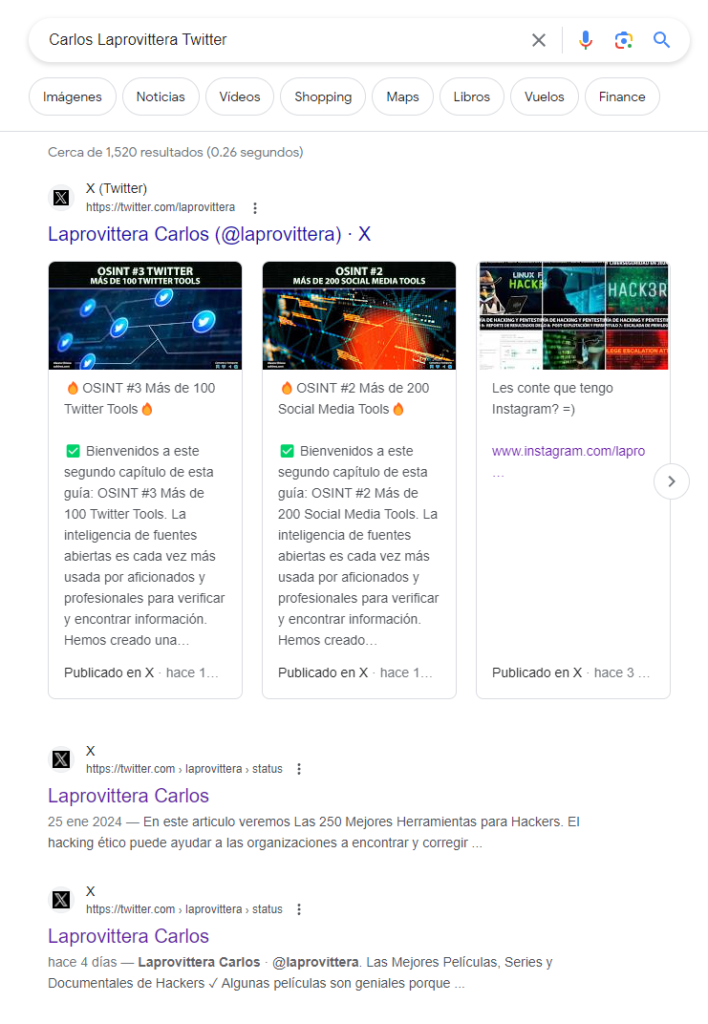Open three-dot options for the 25 ene 2024 result
This screenshot has width=708, height=1024.
pyautogui.click(x=299, y=769)
